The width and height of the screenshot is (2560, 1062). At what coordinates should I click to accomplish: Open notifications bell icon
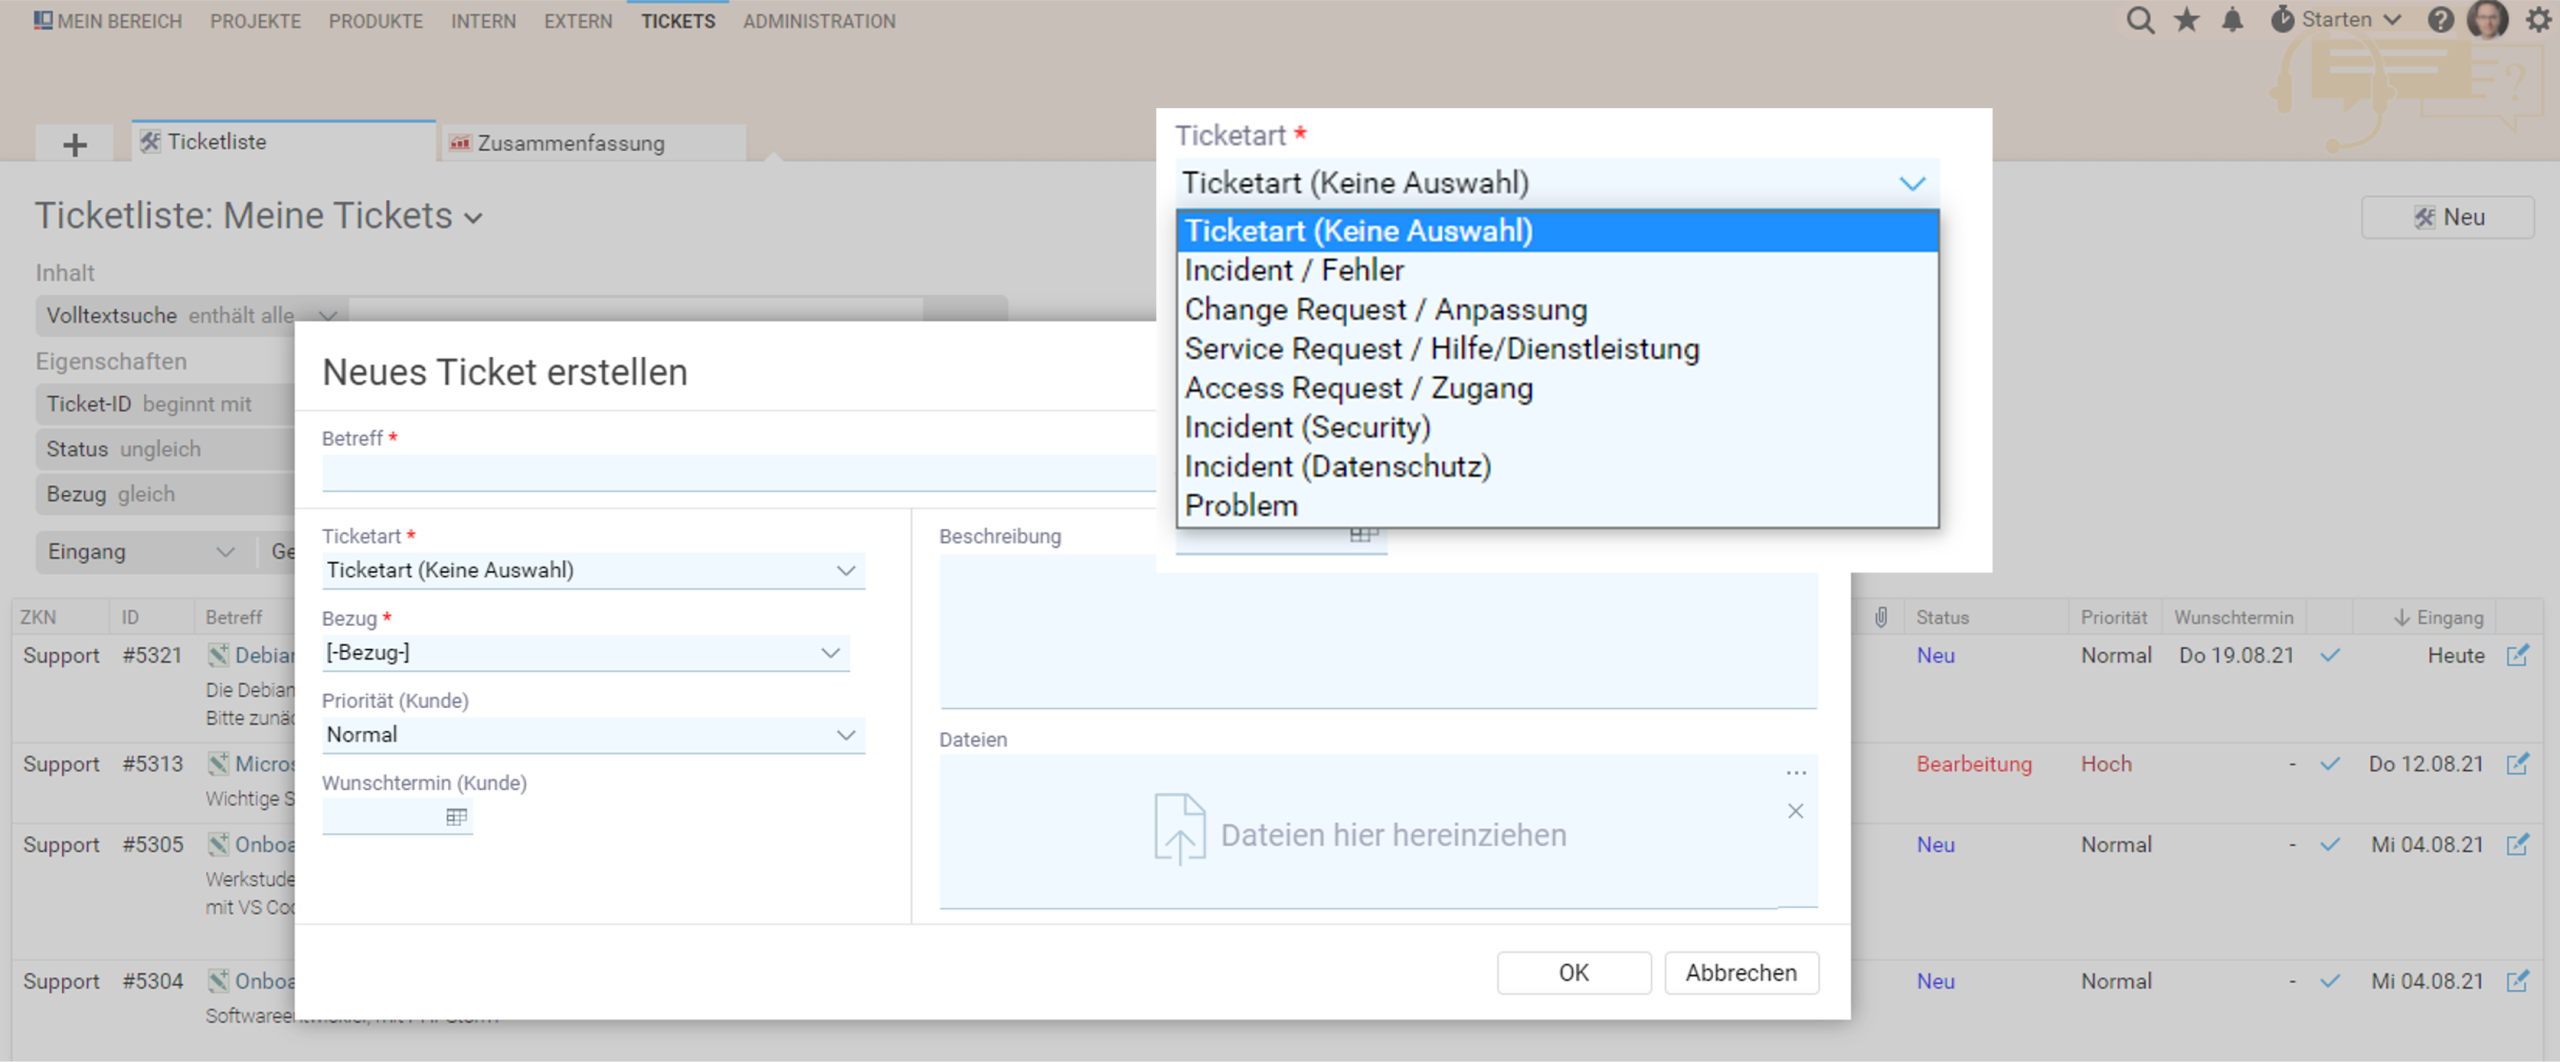click(x=2232, y=21)
